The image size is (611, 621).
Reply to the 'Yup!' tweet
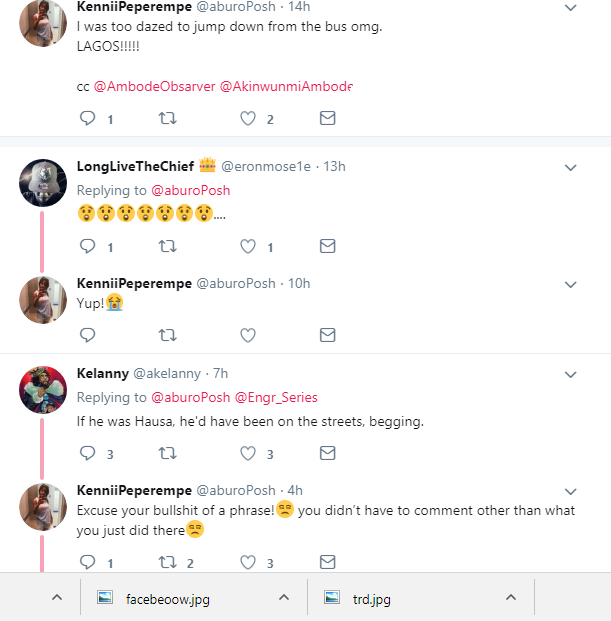tap(87, 335)
